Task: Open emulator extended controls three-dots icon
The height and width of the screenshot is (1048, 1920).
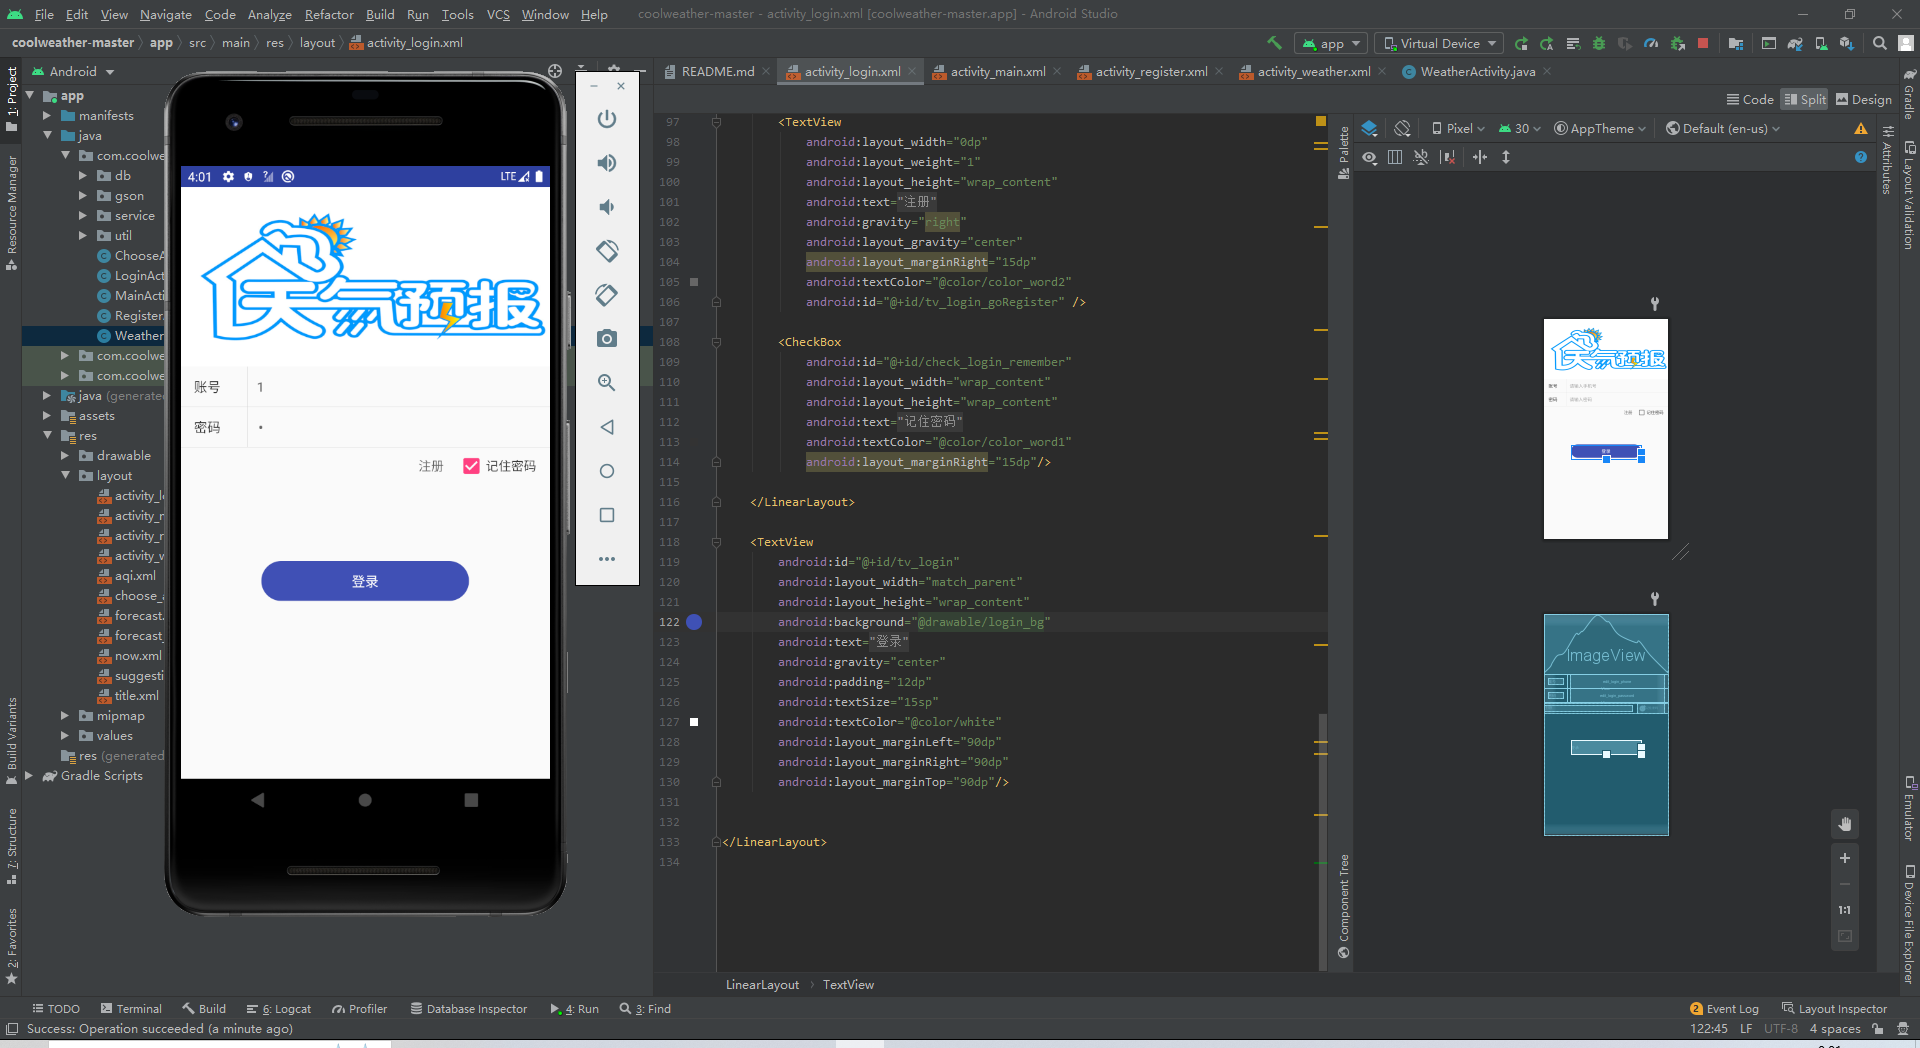Action: click(x=607, y=559)
